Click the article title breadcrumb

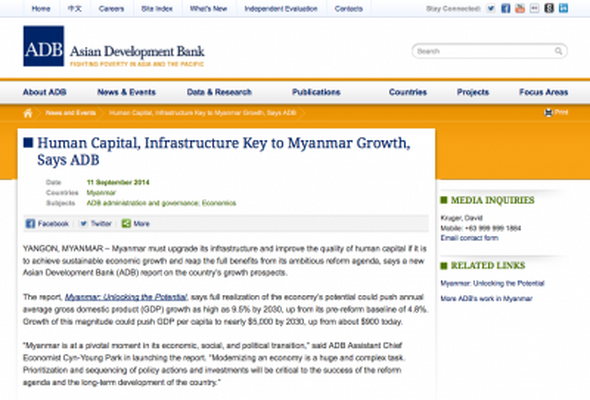point(203,113)
